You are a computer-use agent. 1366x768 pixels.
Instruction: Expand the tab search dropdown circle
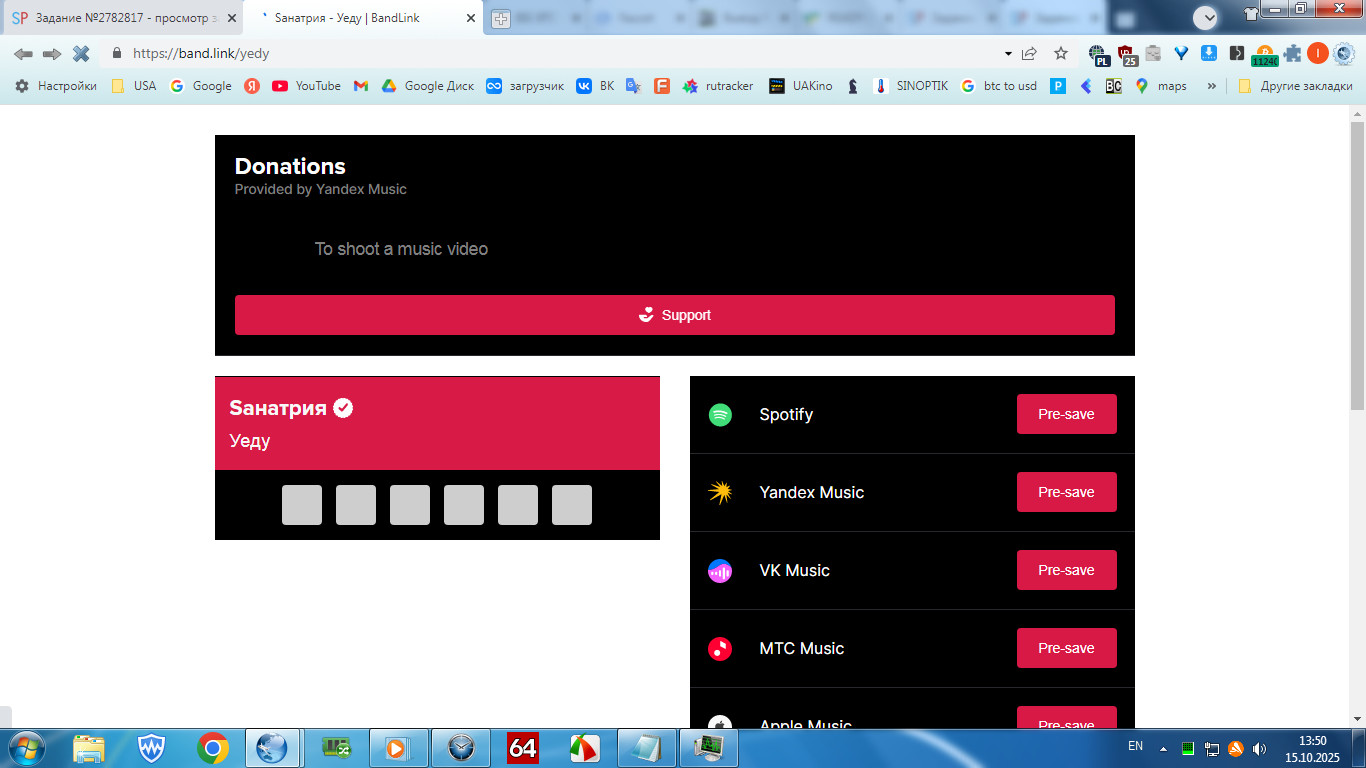pyautogui.click(x=1206, y=17)
